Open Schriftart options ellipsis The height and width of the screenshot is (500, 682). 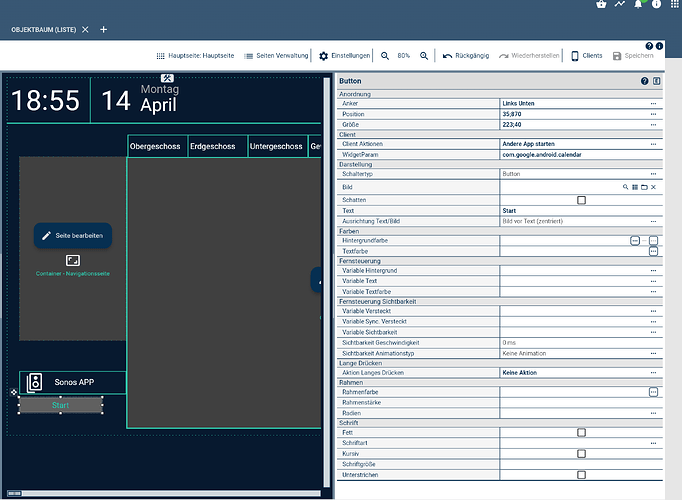coord(653,443)
